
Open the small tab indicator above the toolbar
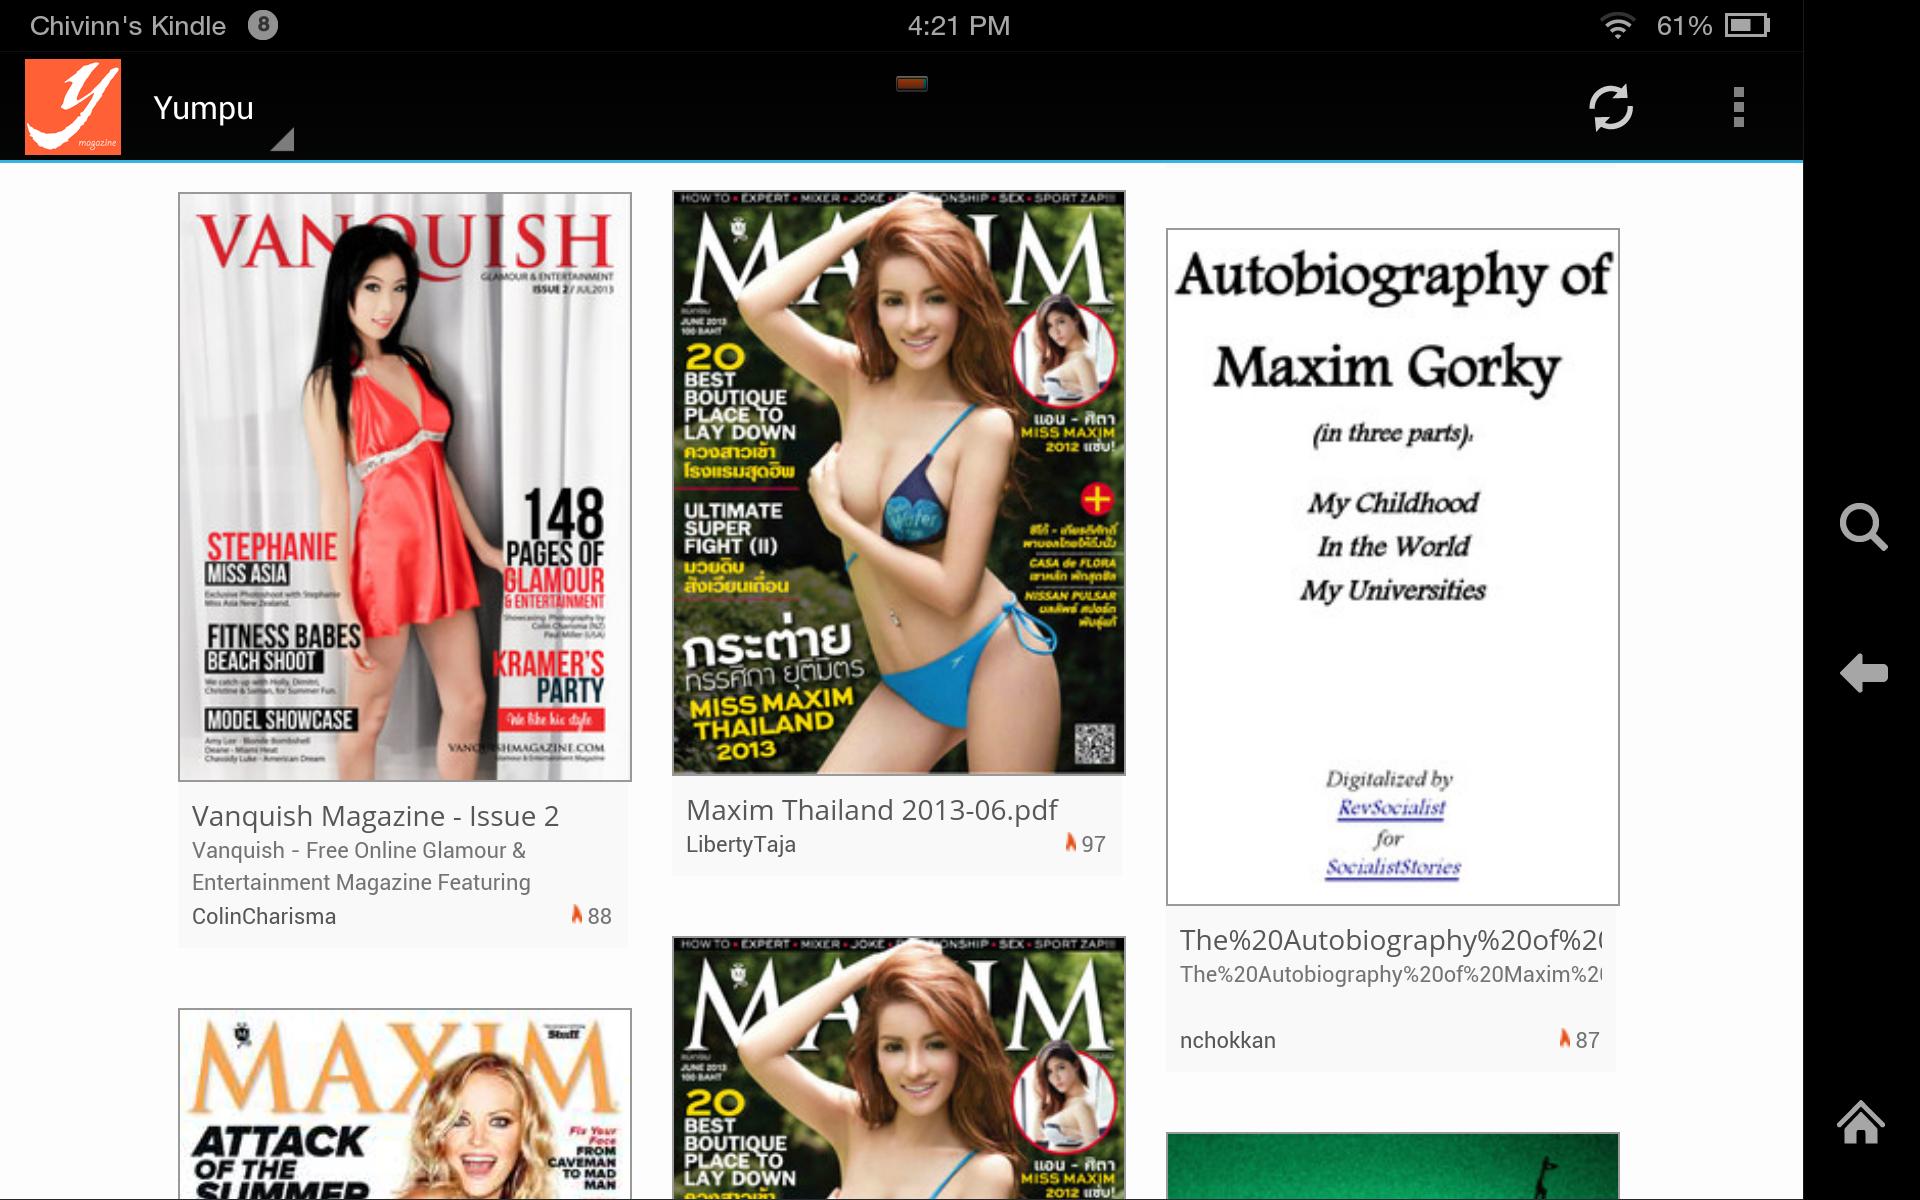[913, 85]
